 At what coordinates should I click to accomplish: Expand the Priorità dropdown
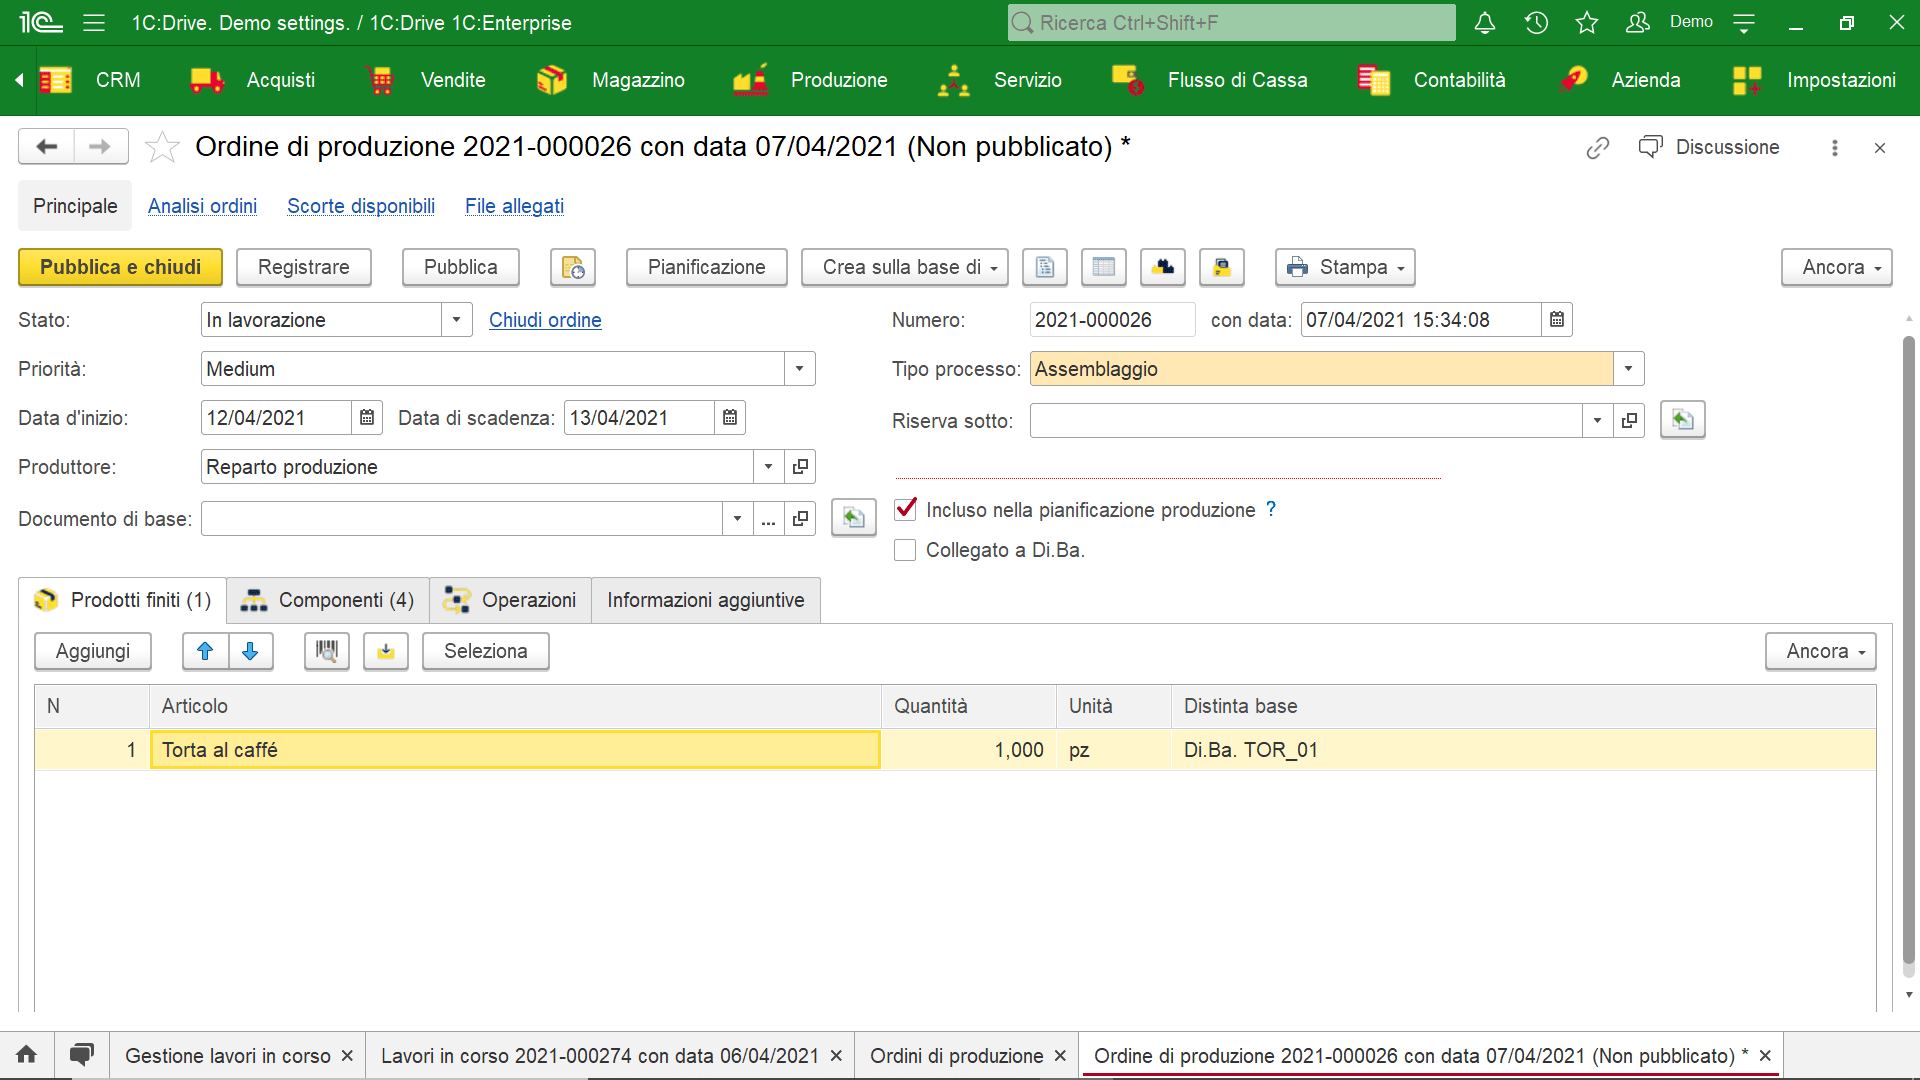[799, 369]
